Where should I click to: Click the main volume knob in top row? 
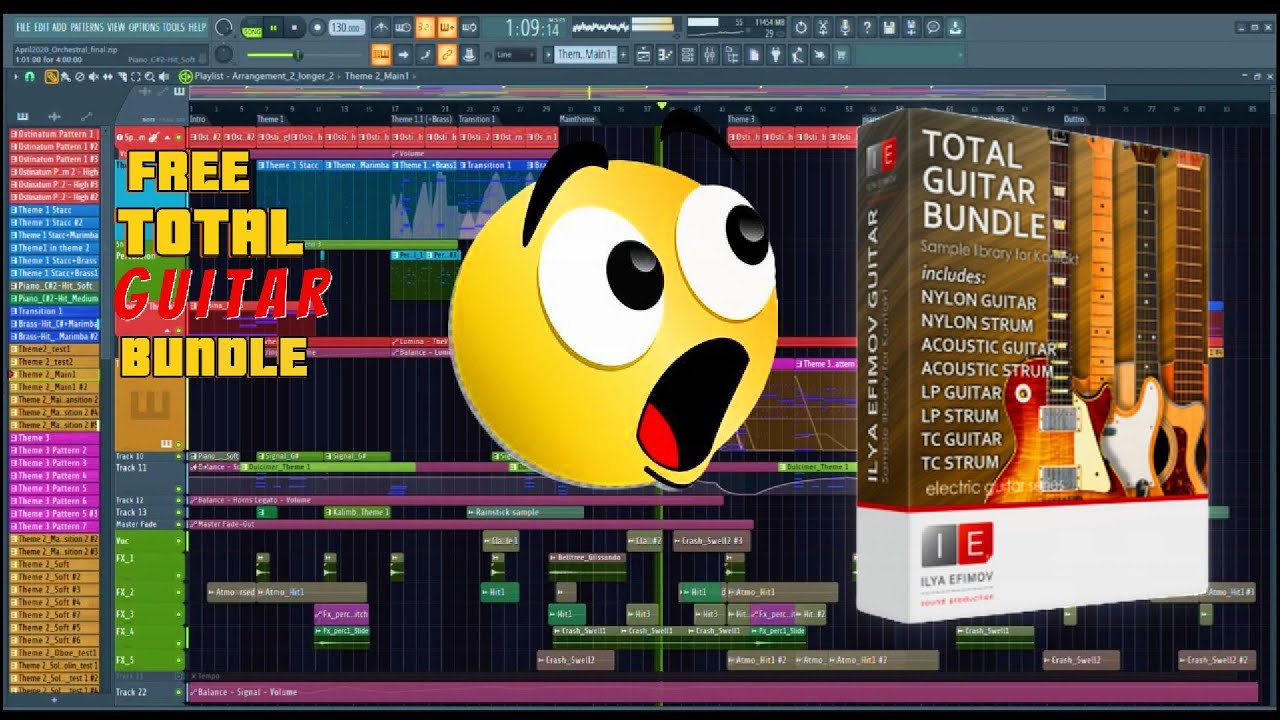[x=224, y=27]
